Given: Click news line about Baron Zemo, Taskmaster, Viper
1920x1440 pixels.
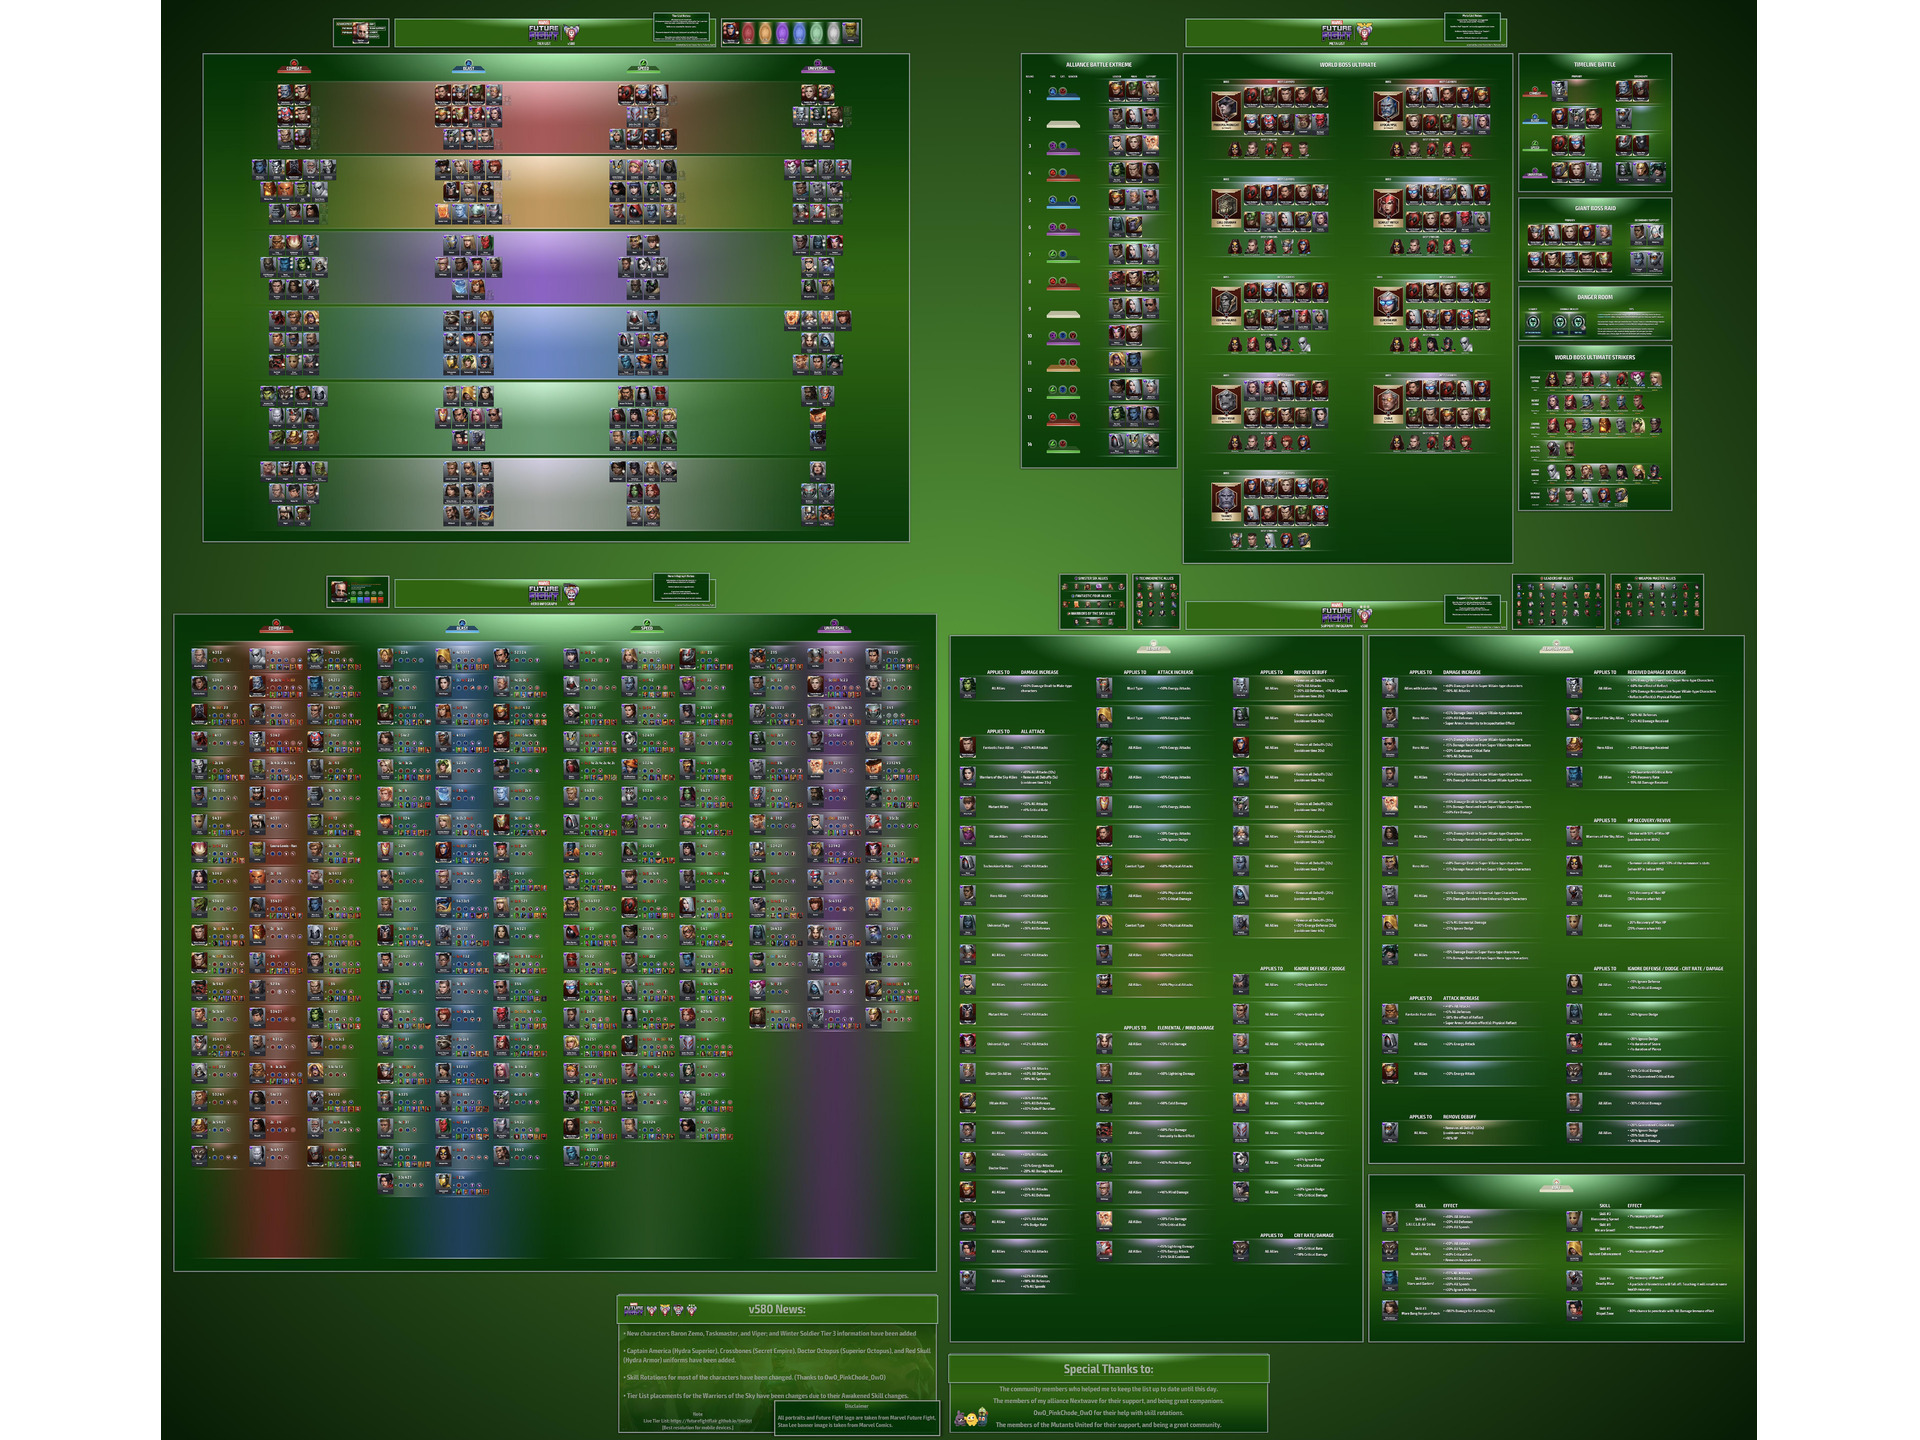Looking at the screenshot, I should click(x=770, y=1333).
